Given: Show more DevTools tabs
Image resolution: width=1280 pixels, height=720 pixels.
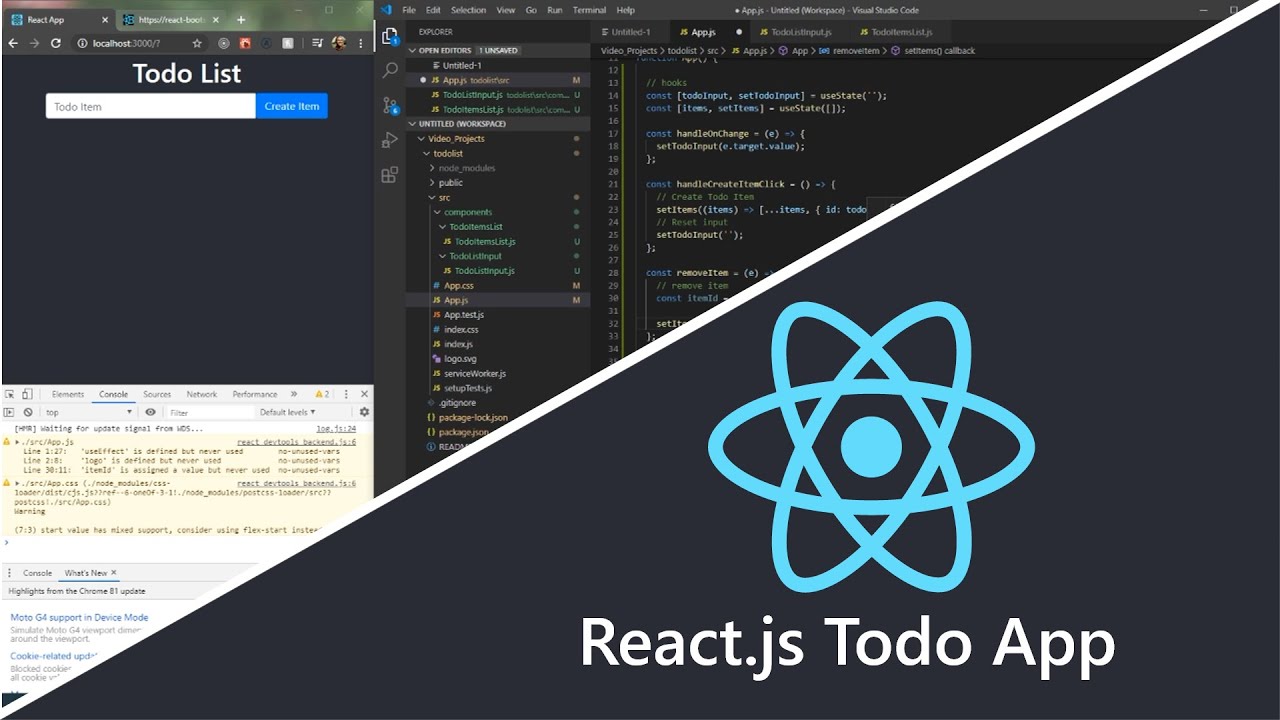Looking at the screenshot, I should click(293, 395).
